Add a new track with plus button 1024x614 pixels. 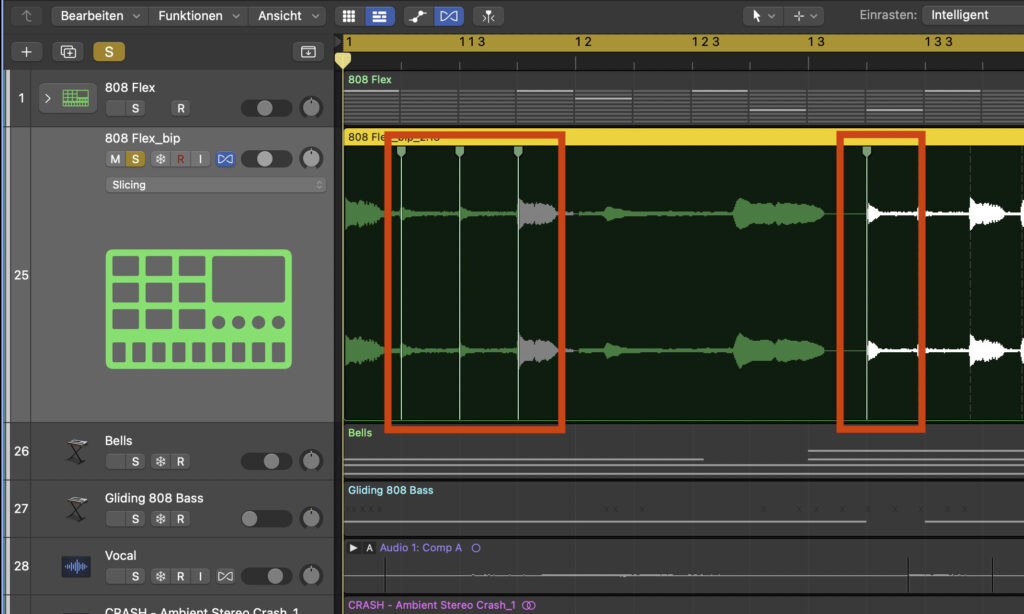[26, 52]
